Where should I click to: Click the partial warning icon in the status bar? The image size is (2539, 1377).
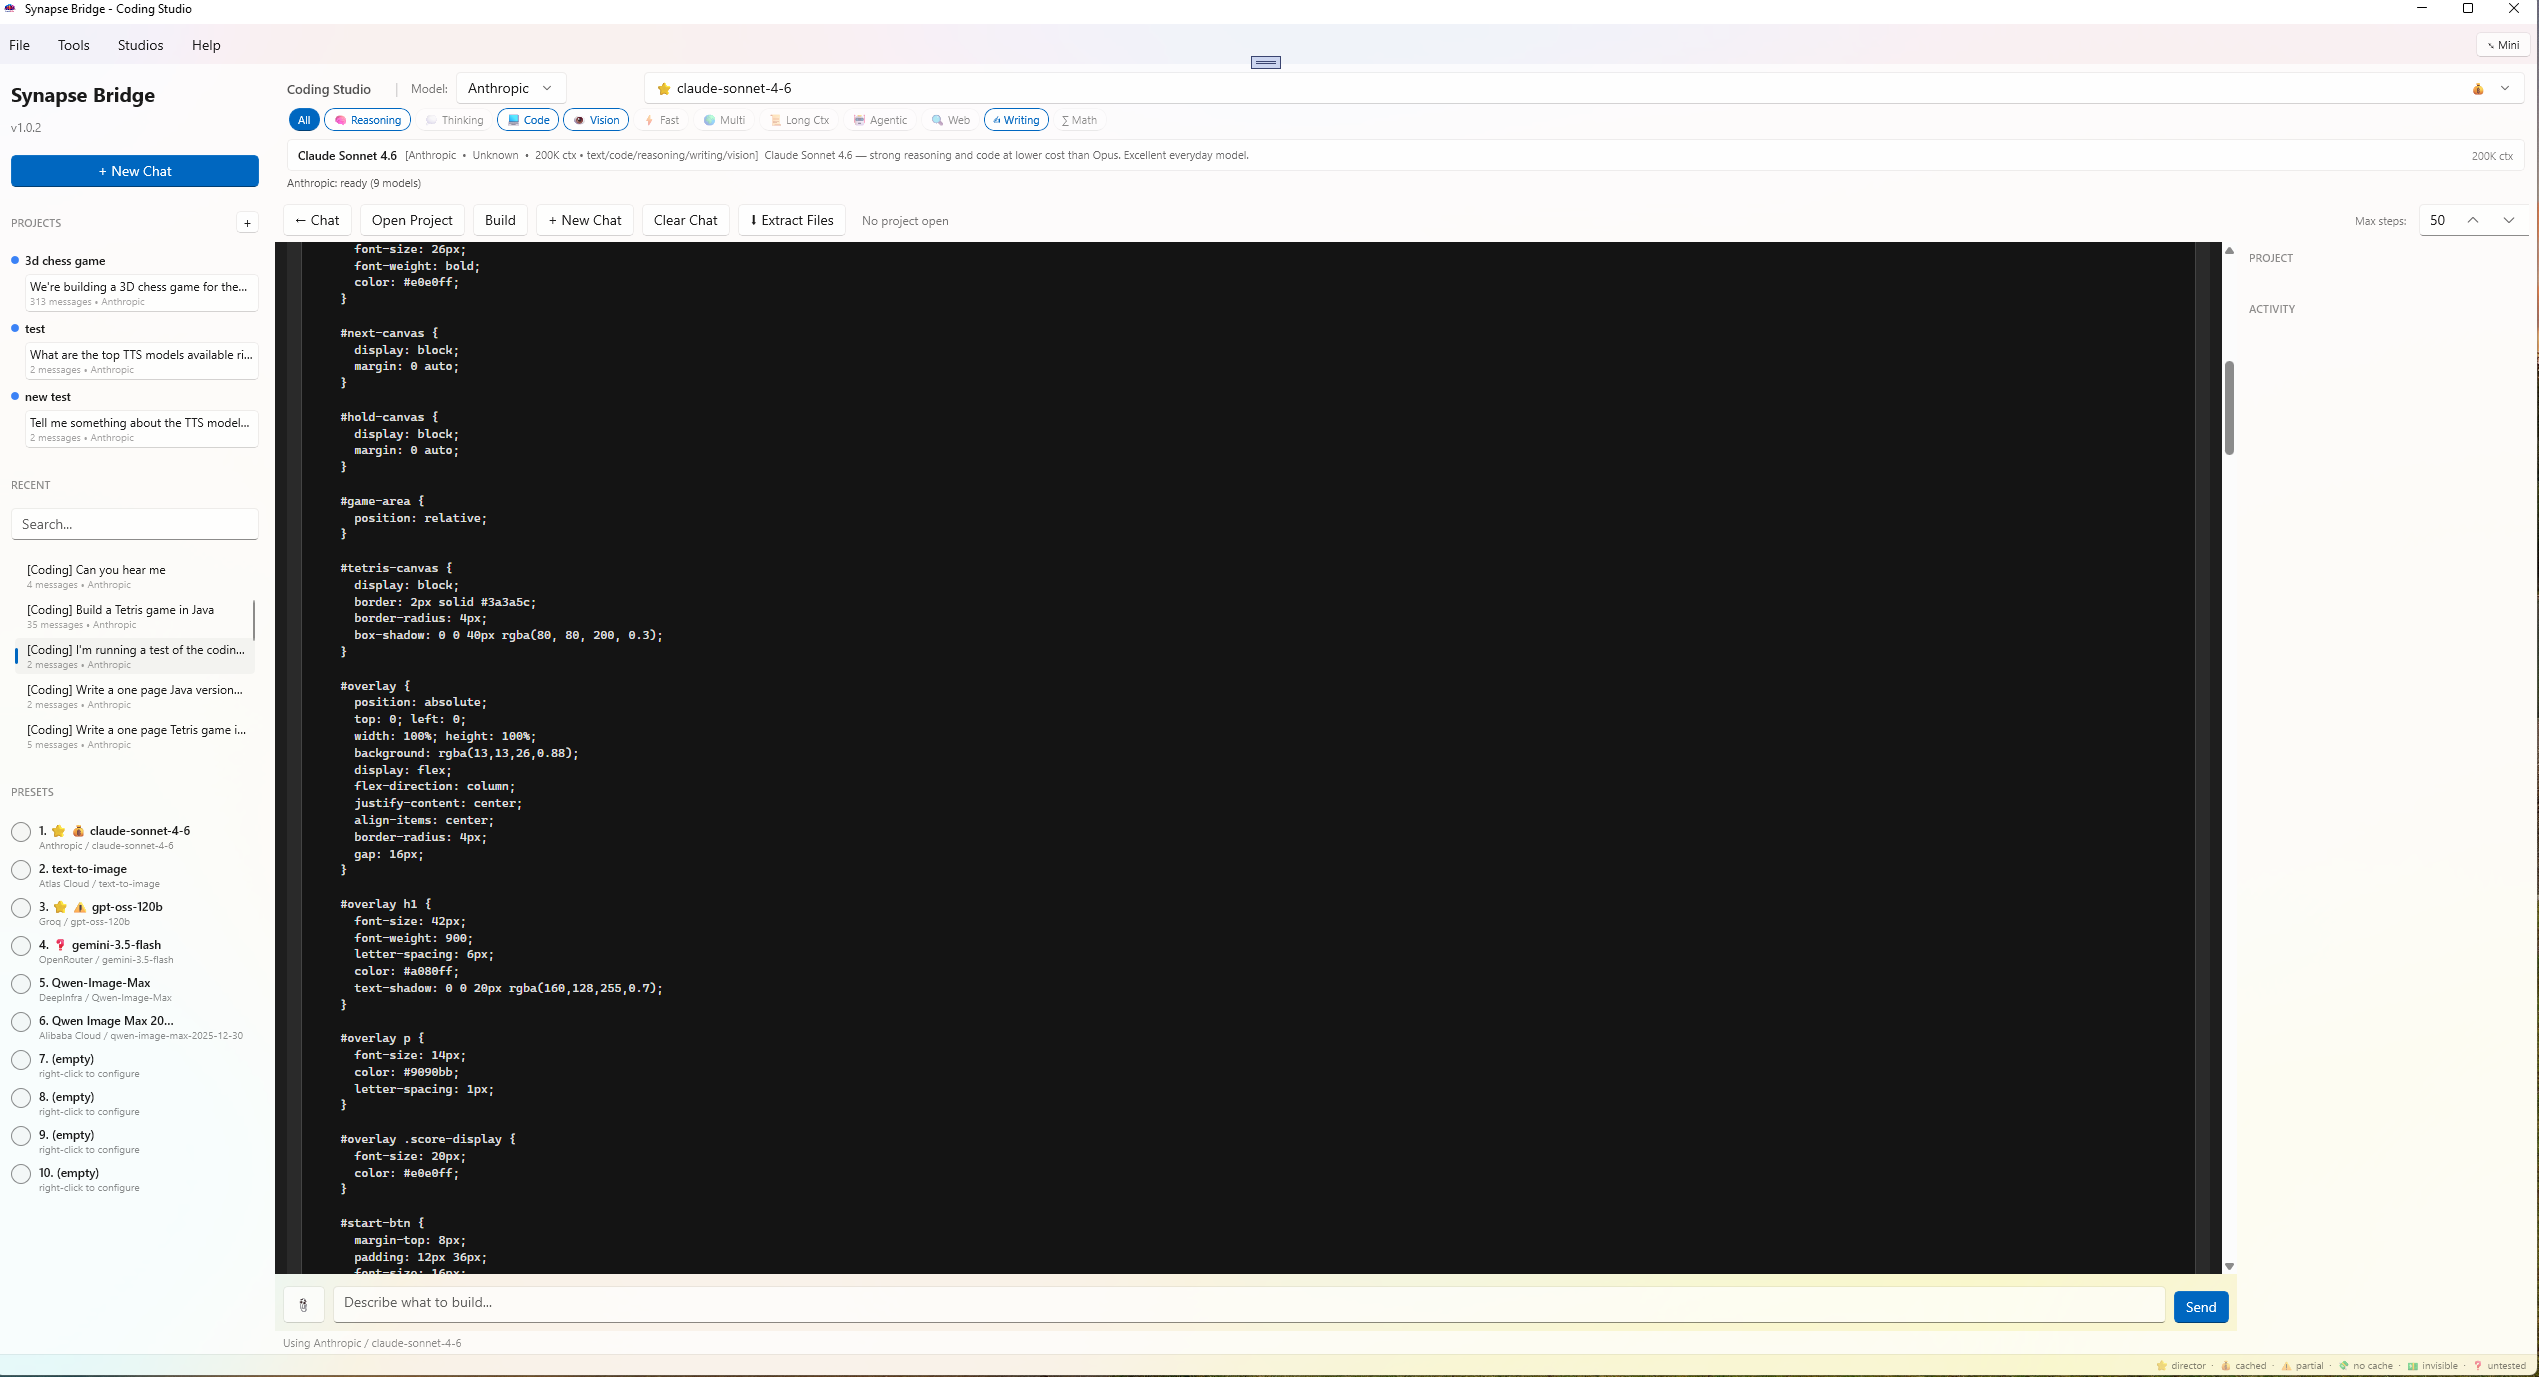point(2286,1366)
